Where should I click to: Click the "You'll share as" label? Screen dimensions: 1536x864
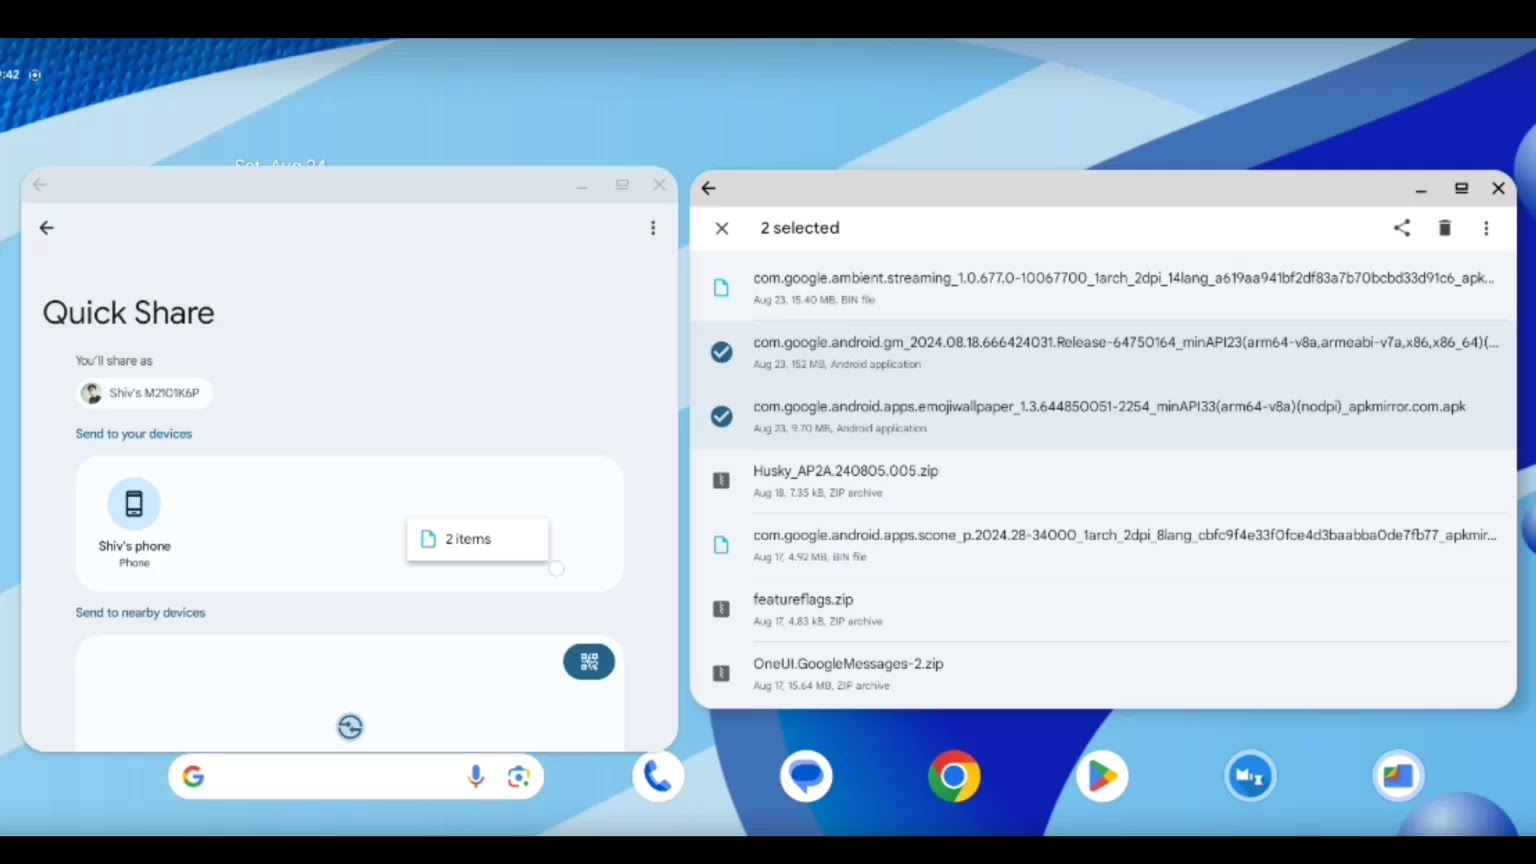[114, 361]
